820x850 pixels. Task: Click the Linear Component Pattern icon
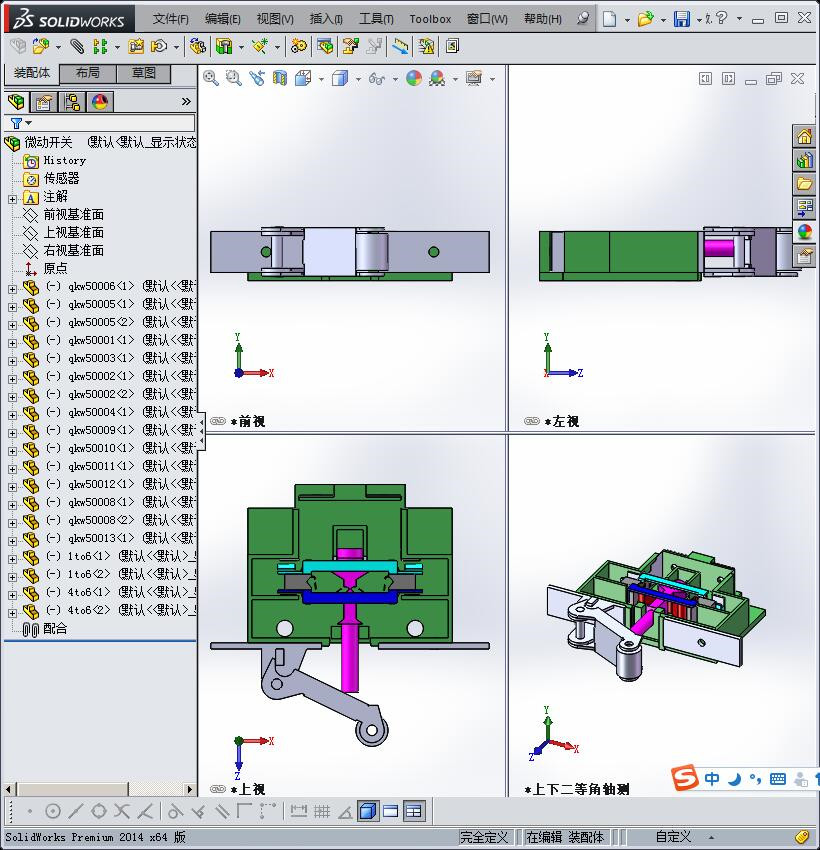100,47
